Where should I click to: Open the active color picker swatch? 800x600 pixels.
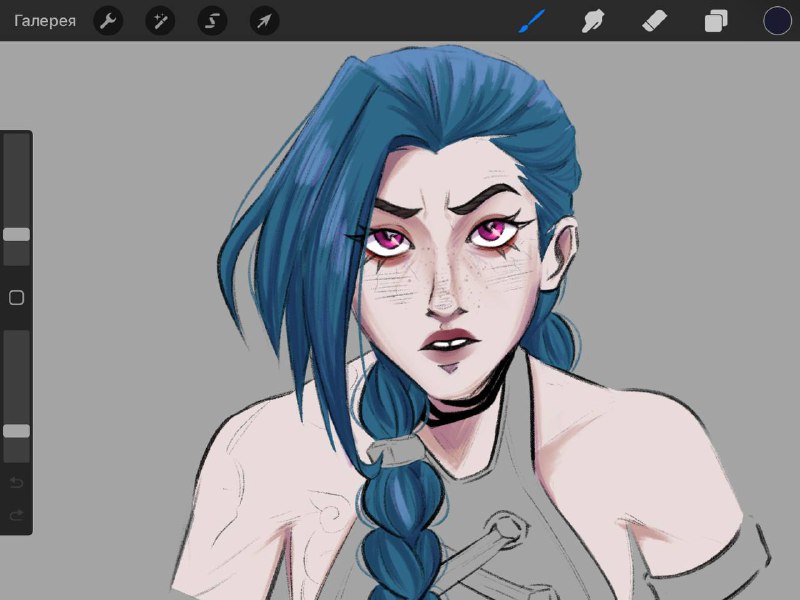(777, 21)
